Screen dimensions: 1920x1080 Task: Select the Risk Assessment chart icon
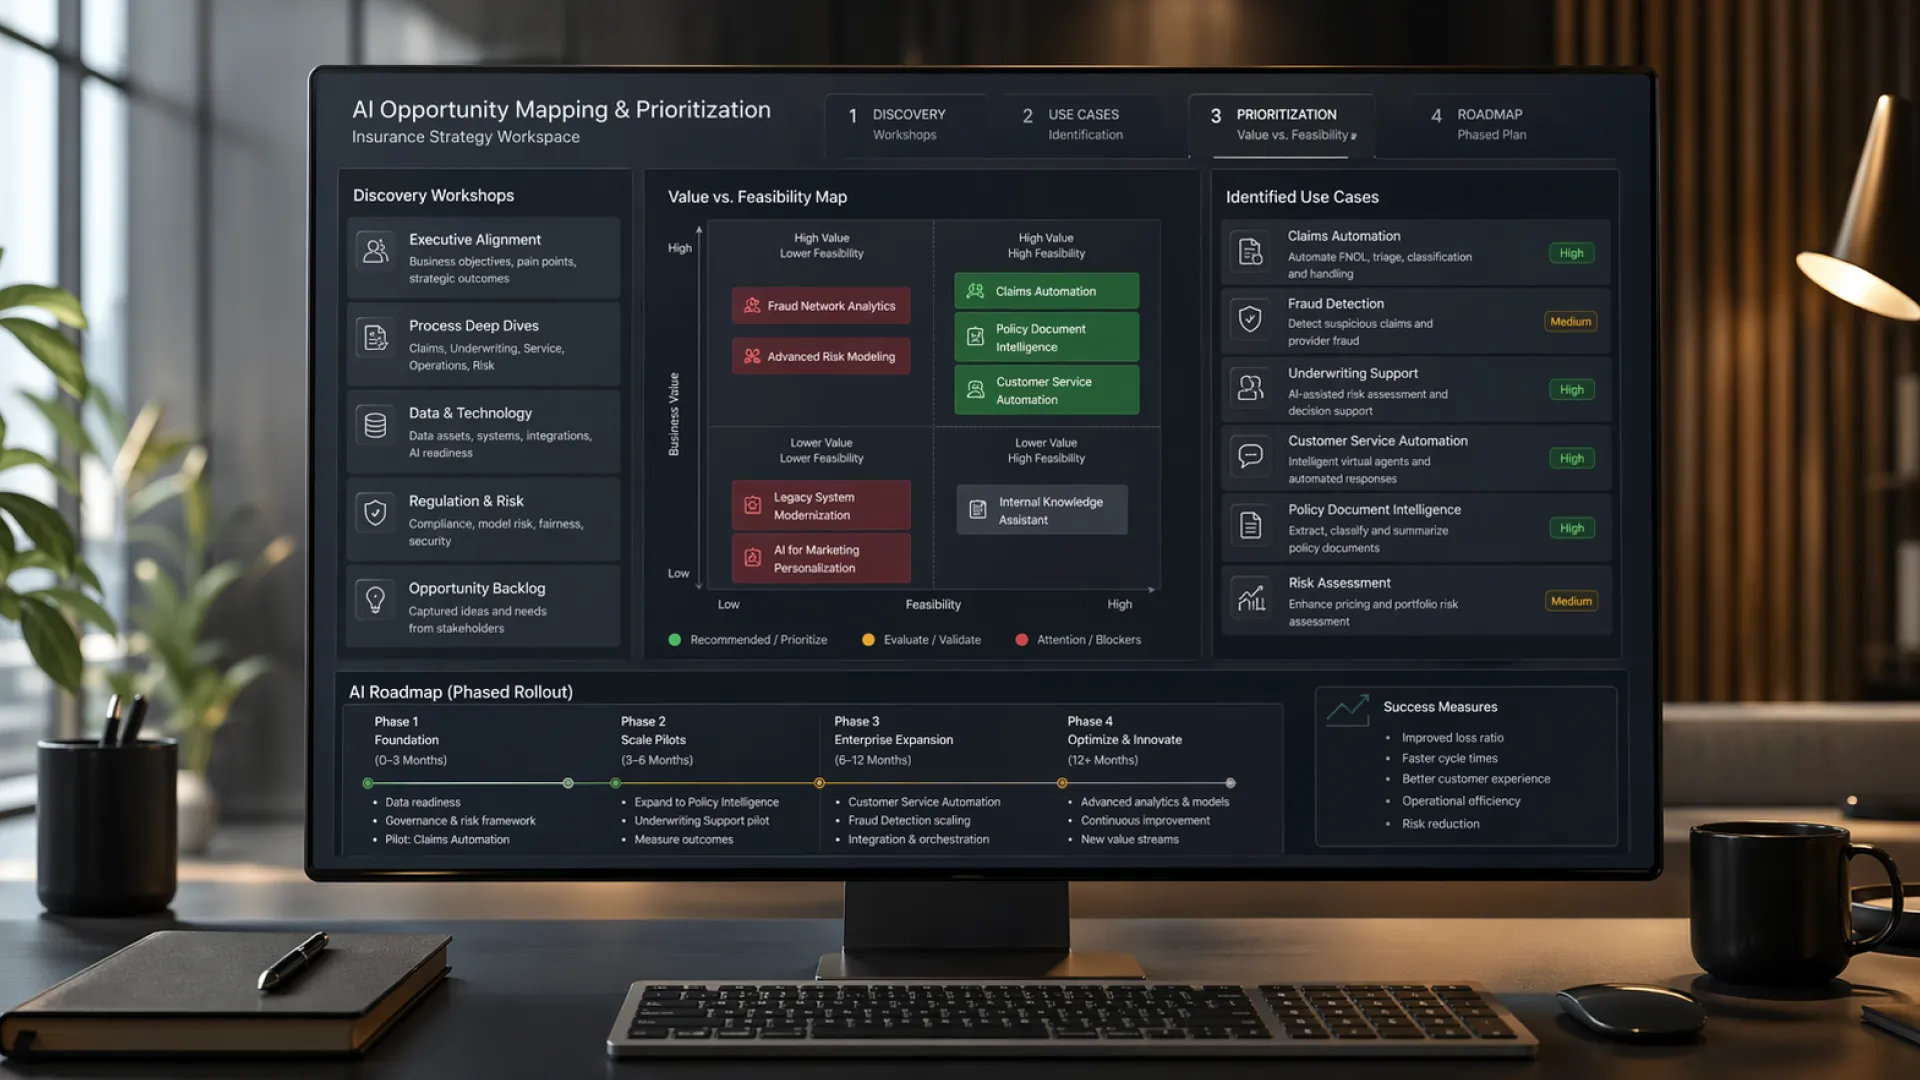[1250, 598]
